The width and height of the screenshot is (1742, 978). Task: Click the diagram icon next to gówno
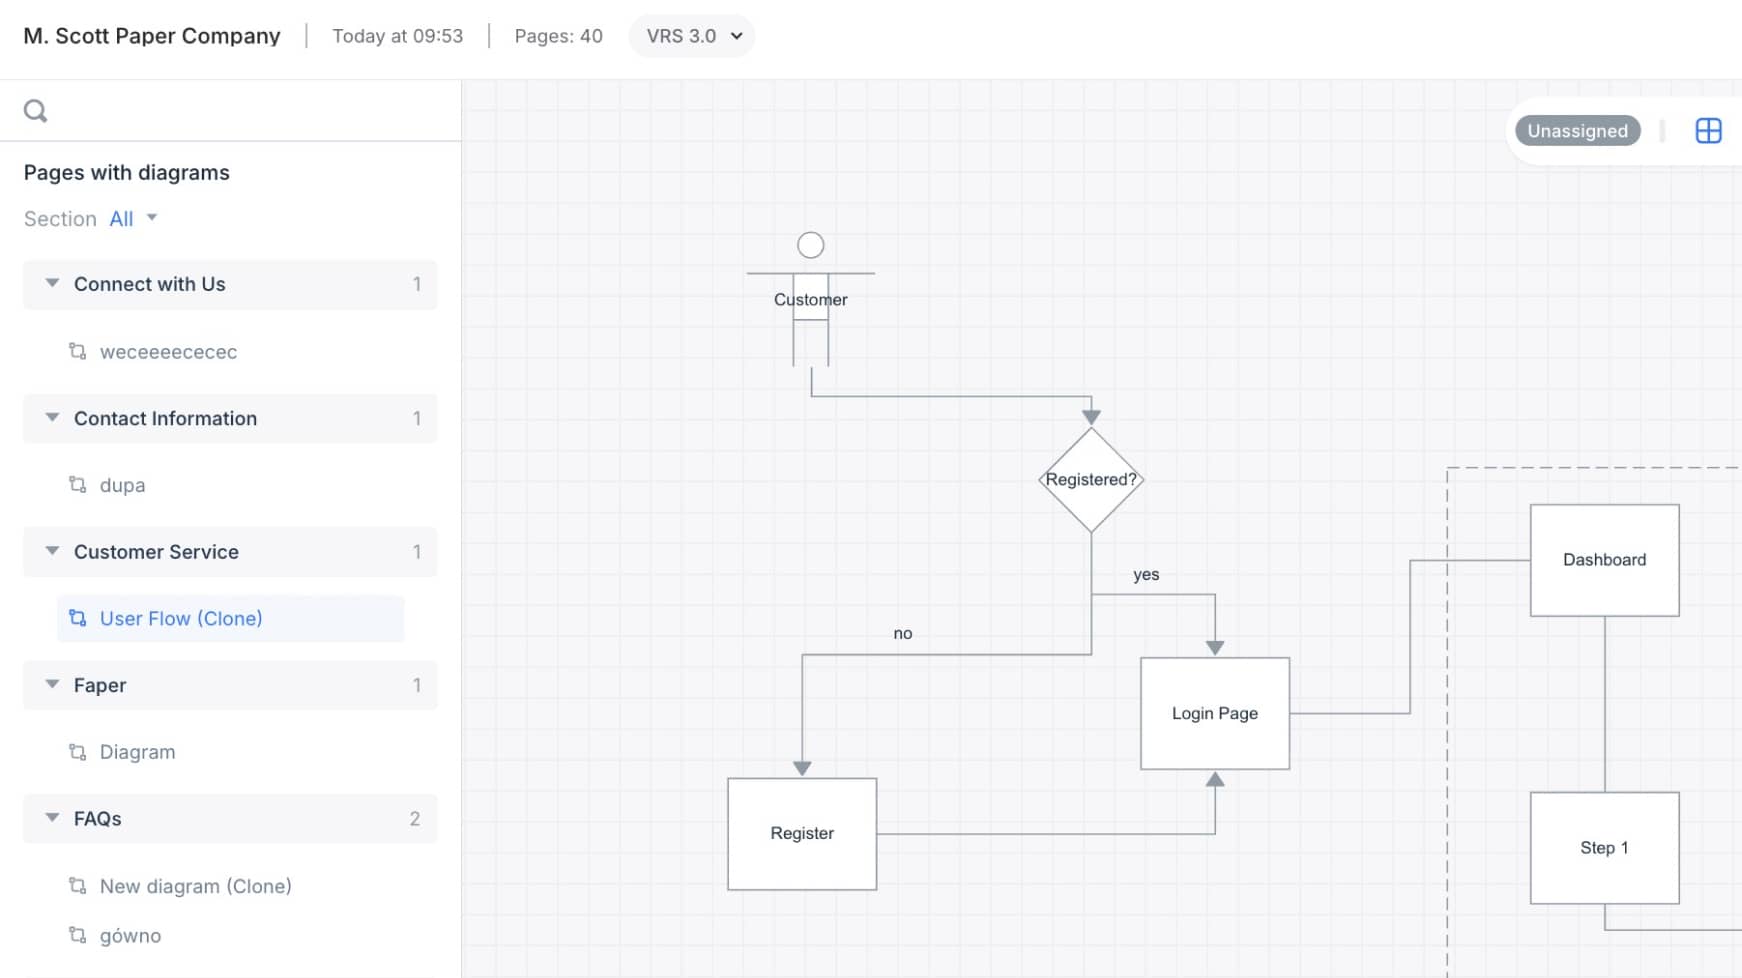coord(77,935)
